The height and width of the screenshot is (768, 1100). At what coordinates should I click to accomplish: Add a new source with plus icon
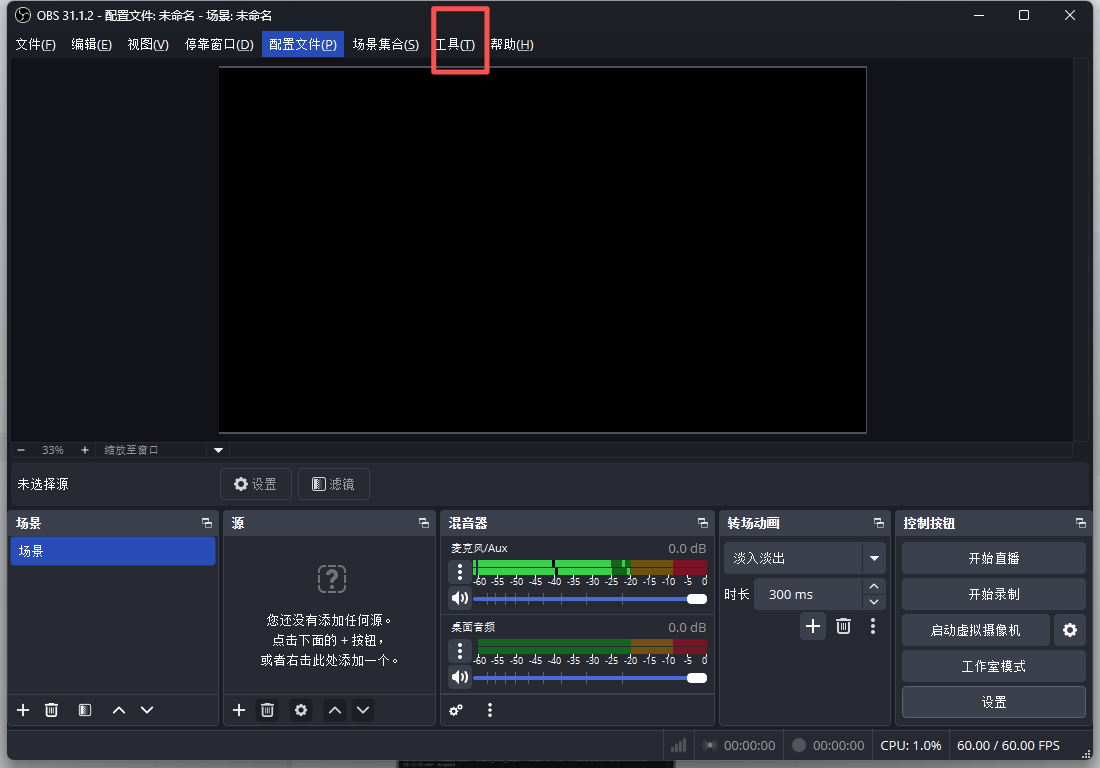pos(239,710)
